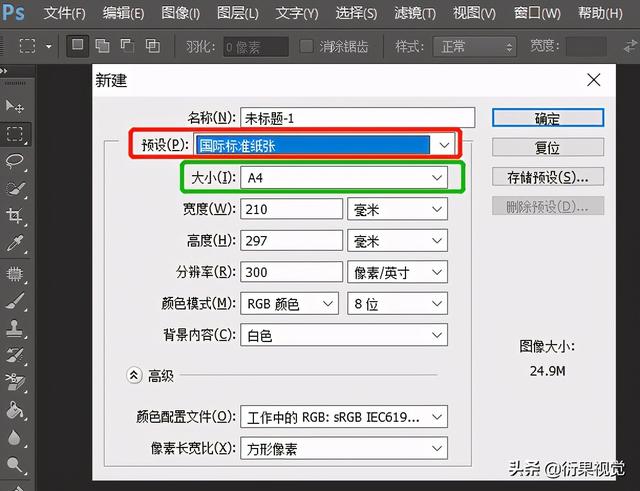Open the 视图(V) menu
The height and width of the screenshot is (491, 640).
474,13
